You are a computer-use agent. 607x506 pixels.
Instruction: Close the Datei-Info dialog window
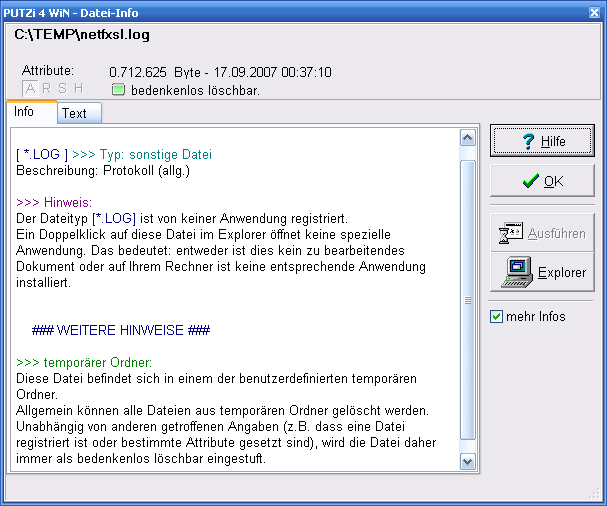[594, 12]
